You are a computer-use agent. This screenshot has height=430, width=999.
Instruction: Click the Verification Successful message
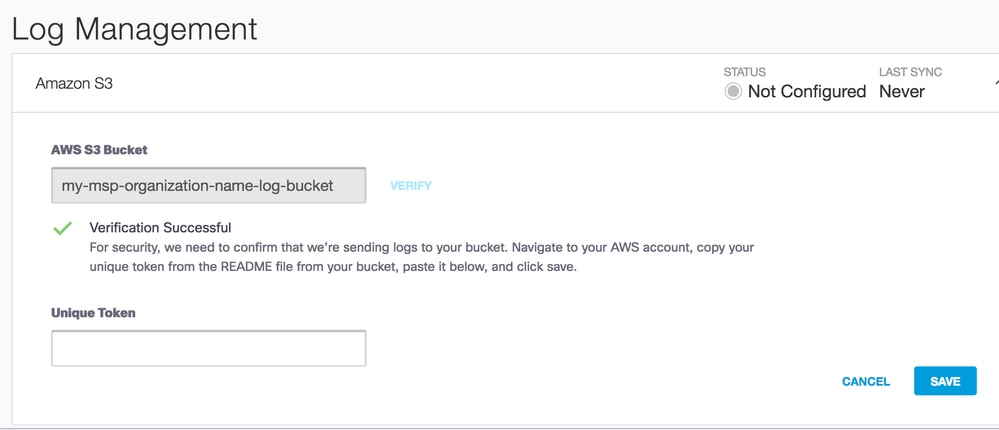160,228
